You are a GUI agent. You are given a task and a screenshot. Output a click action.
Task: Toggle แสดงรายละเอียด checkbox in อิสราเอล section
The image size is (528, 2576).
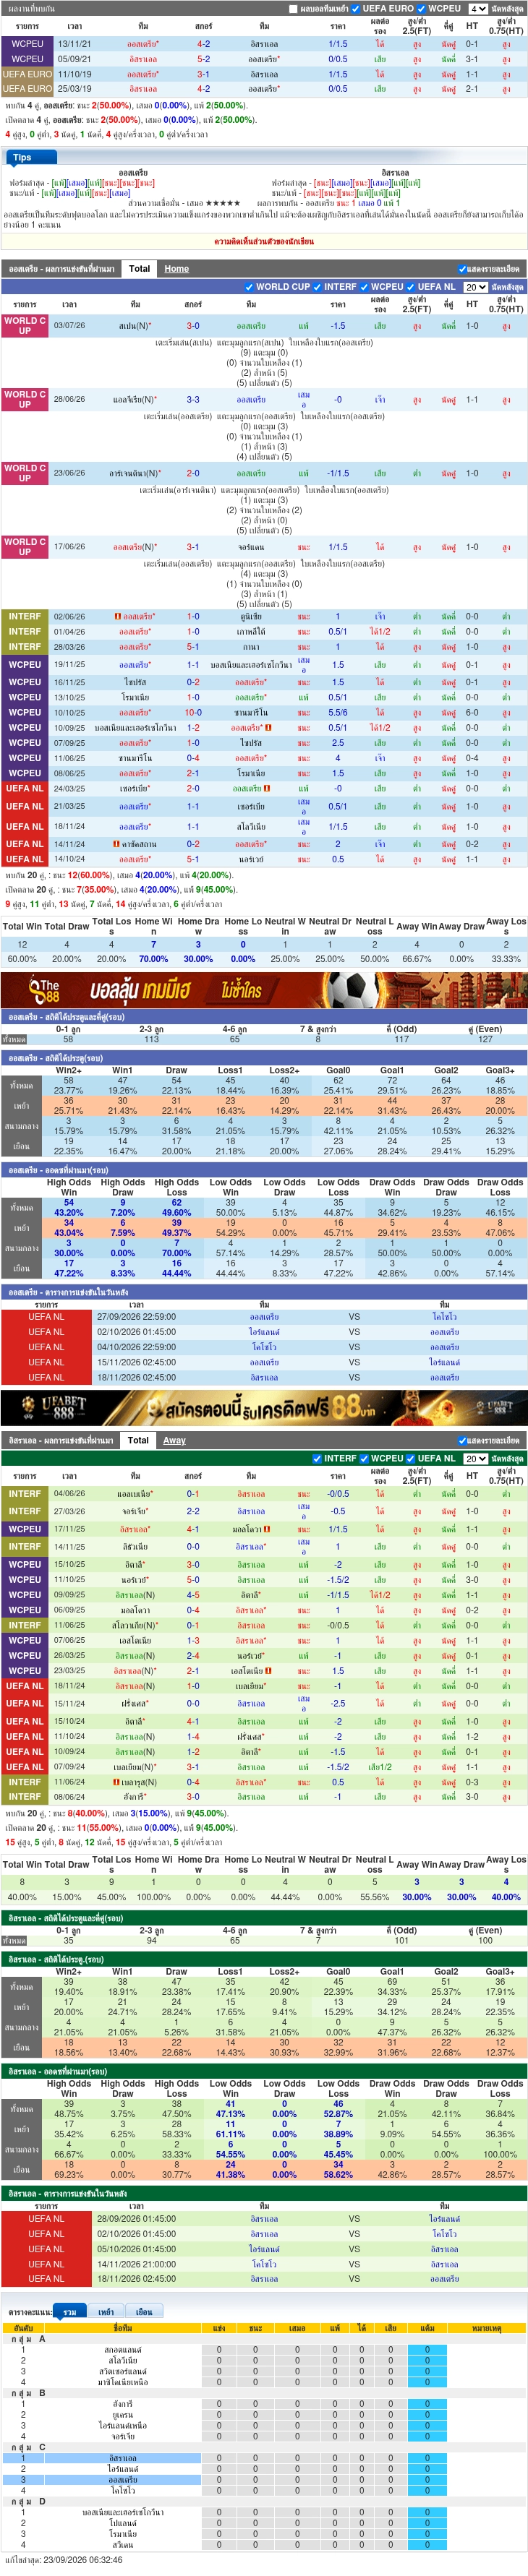[x=462, y=1441]
